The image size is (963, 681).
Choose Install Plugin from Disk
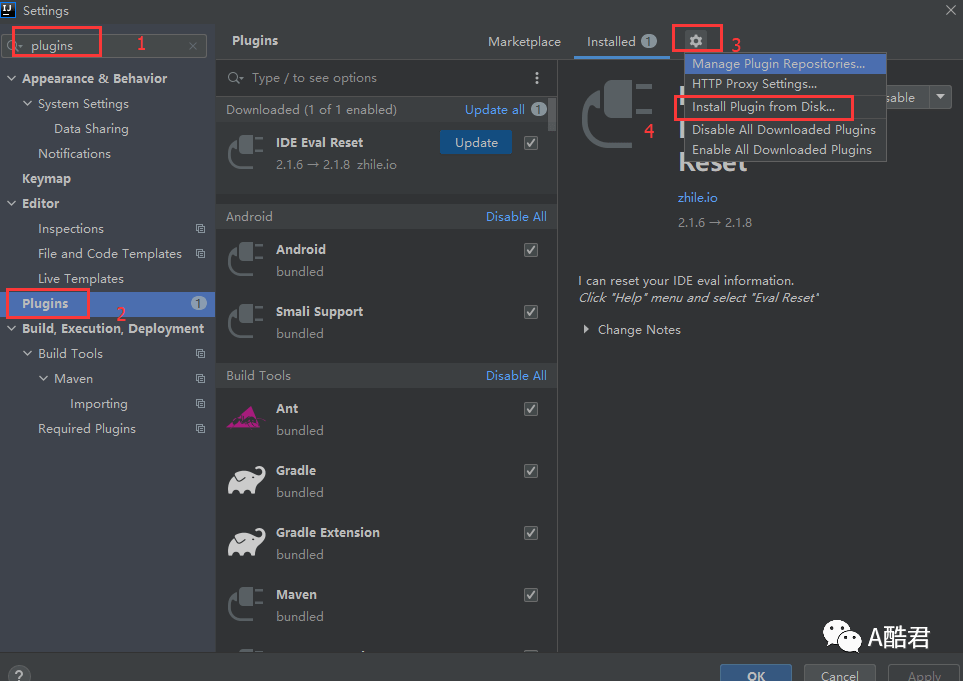(785, 107)
